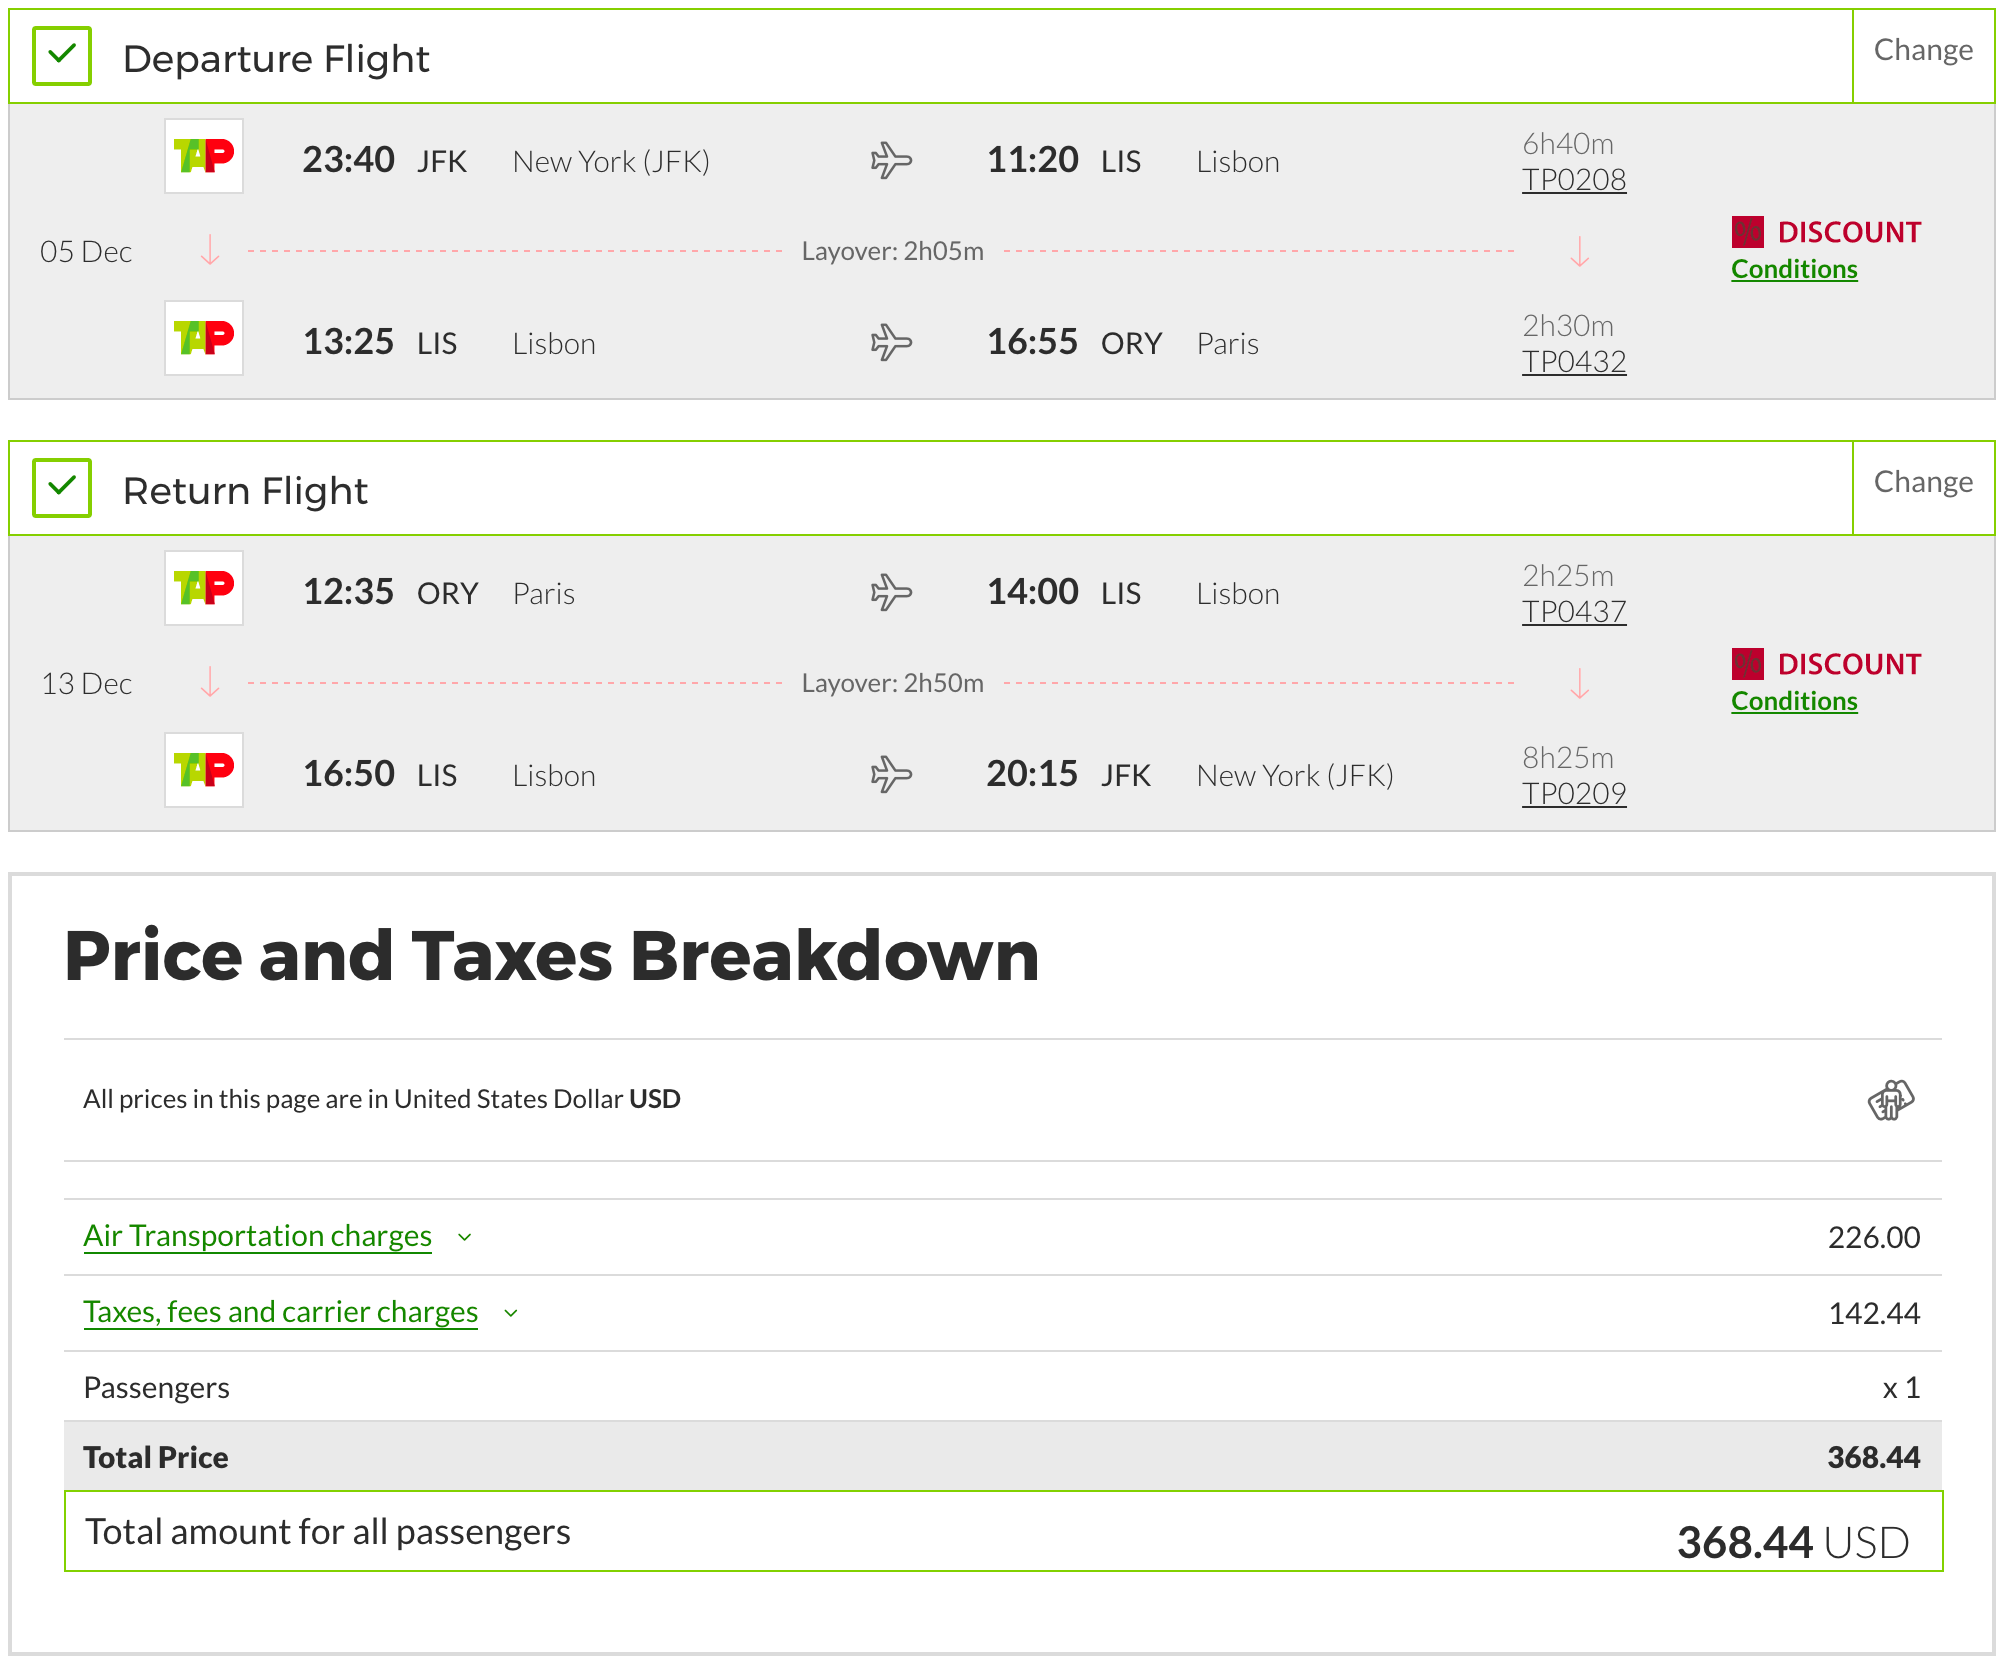Click airplane icon on the 23:40 JFK flight
Image resolution: width=1998 pixels, height=1664 pixels.
890,160
